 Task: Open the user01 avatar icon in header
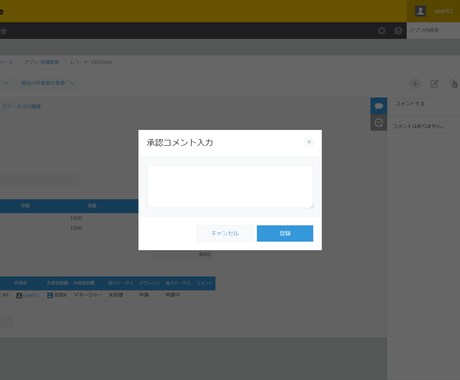pyautogui.click(x=420, y=11)
